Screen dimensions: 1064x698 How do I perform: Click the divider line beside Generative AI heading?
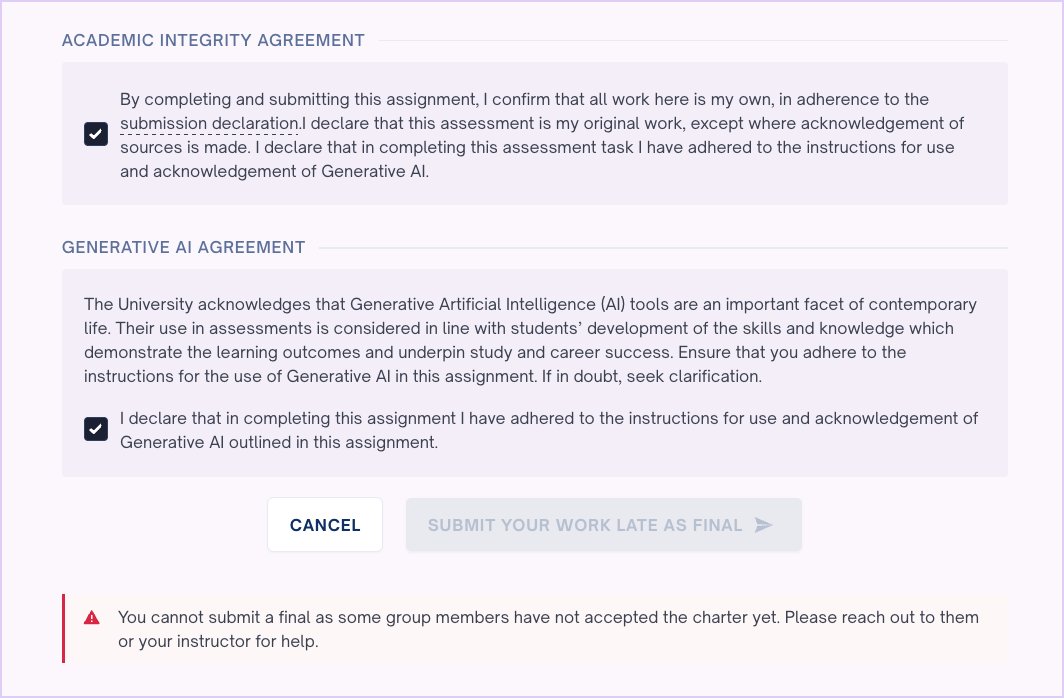660,247
